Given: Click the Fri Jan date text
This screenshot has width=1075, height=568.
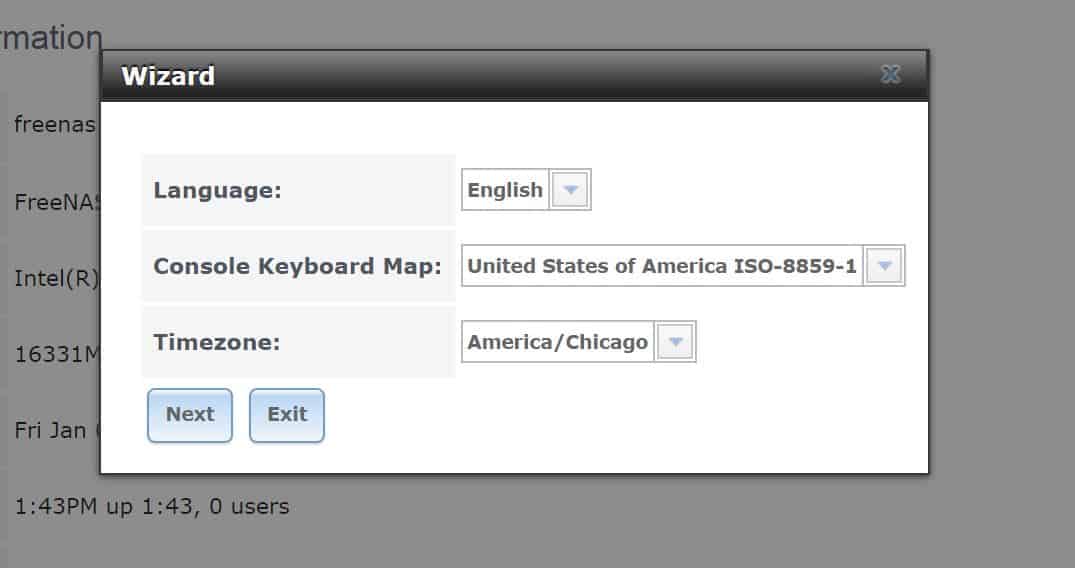Looking at the screenshot, I should (51, 431).
